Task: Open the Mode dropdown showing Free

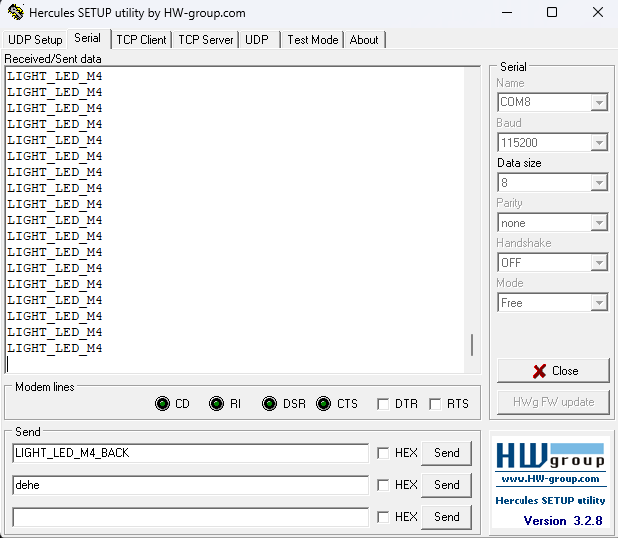Action: (x=599, y=303)
